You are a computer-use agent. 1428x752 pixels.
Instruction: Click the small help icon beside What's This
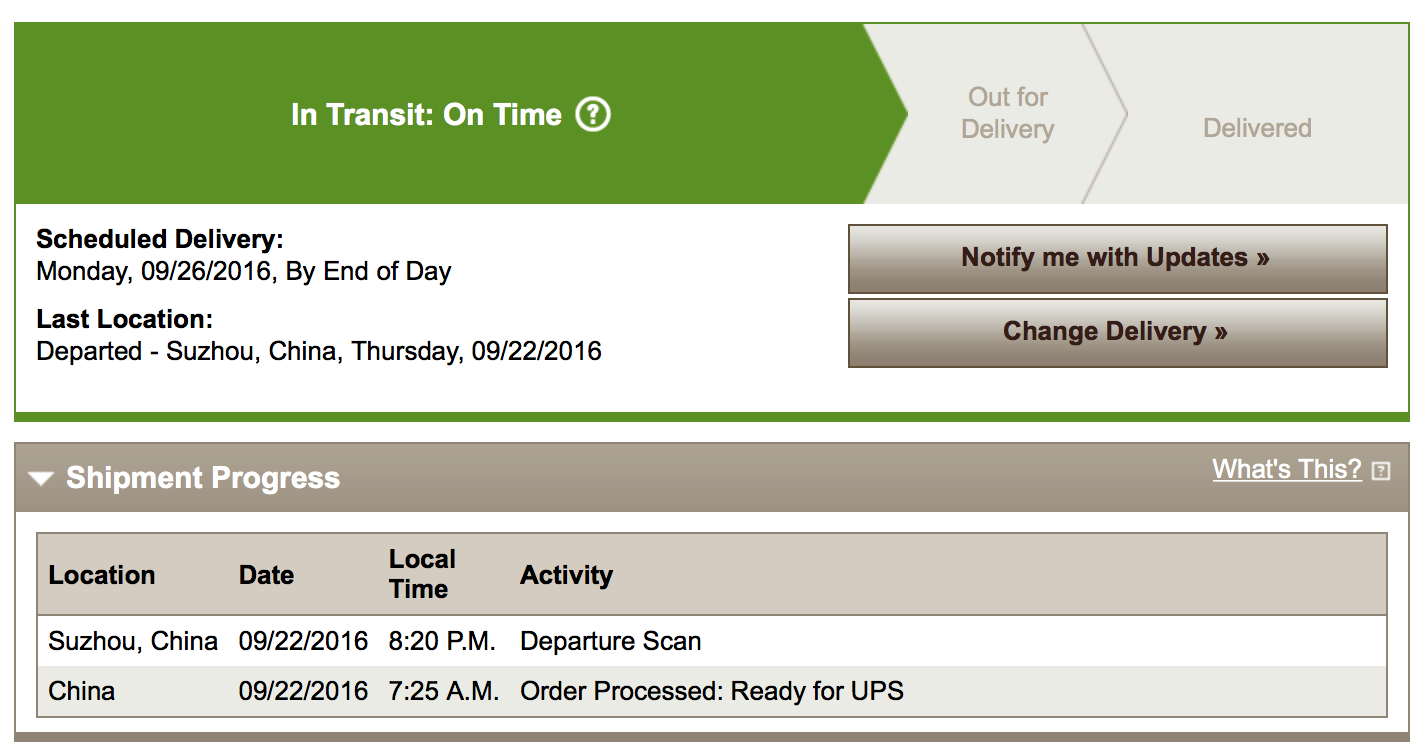click(1381, 470)
